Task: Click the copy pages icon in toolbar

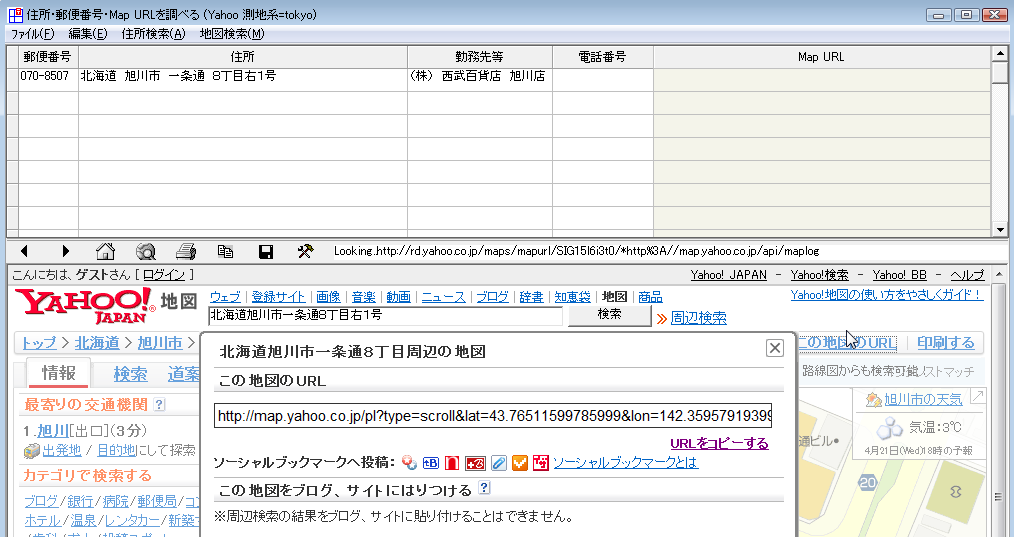Action: [225, 251]
